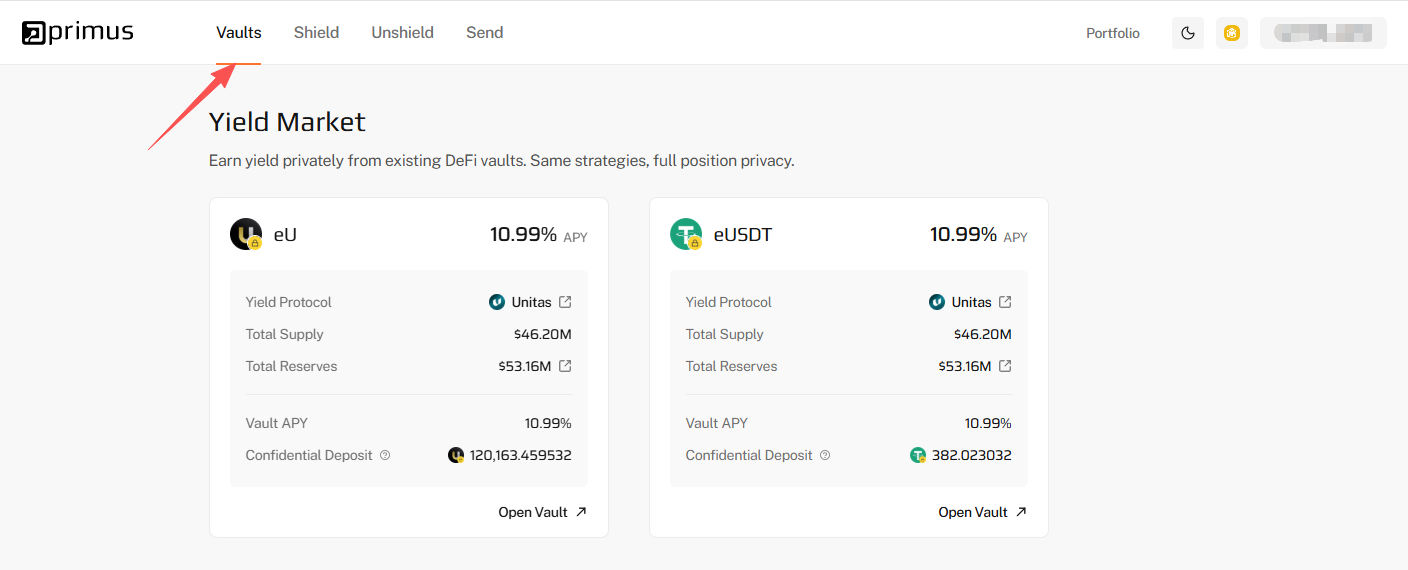This screenshot has width=1408, height=570.
Task: Click the 10.99% APY header of eU card
Action: (x=538, y=235)
